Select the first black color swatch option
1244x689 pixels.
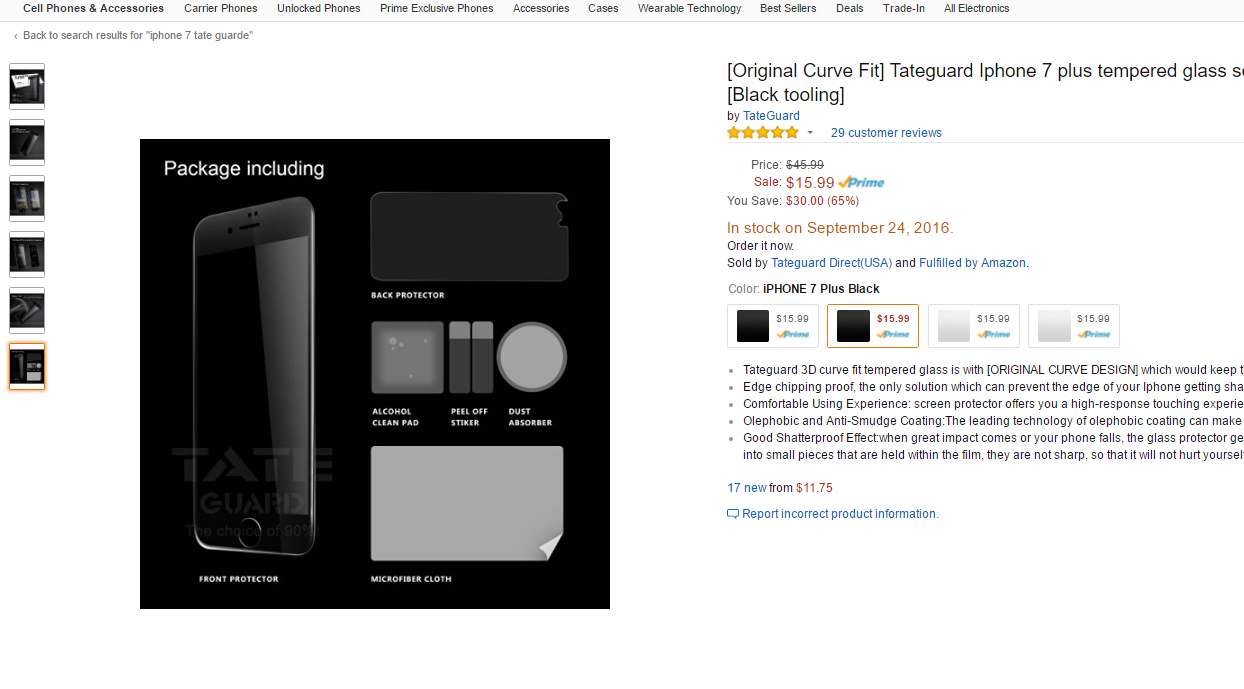click(x=773, y=326)
